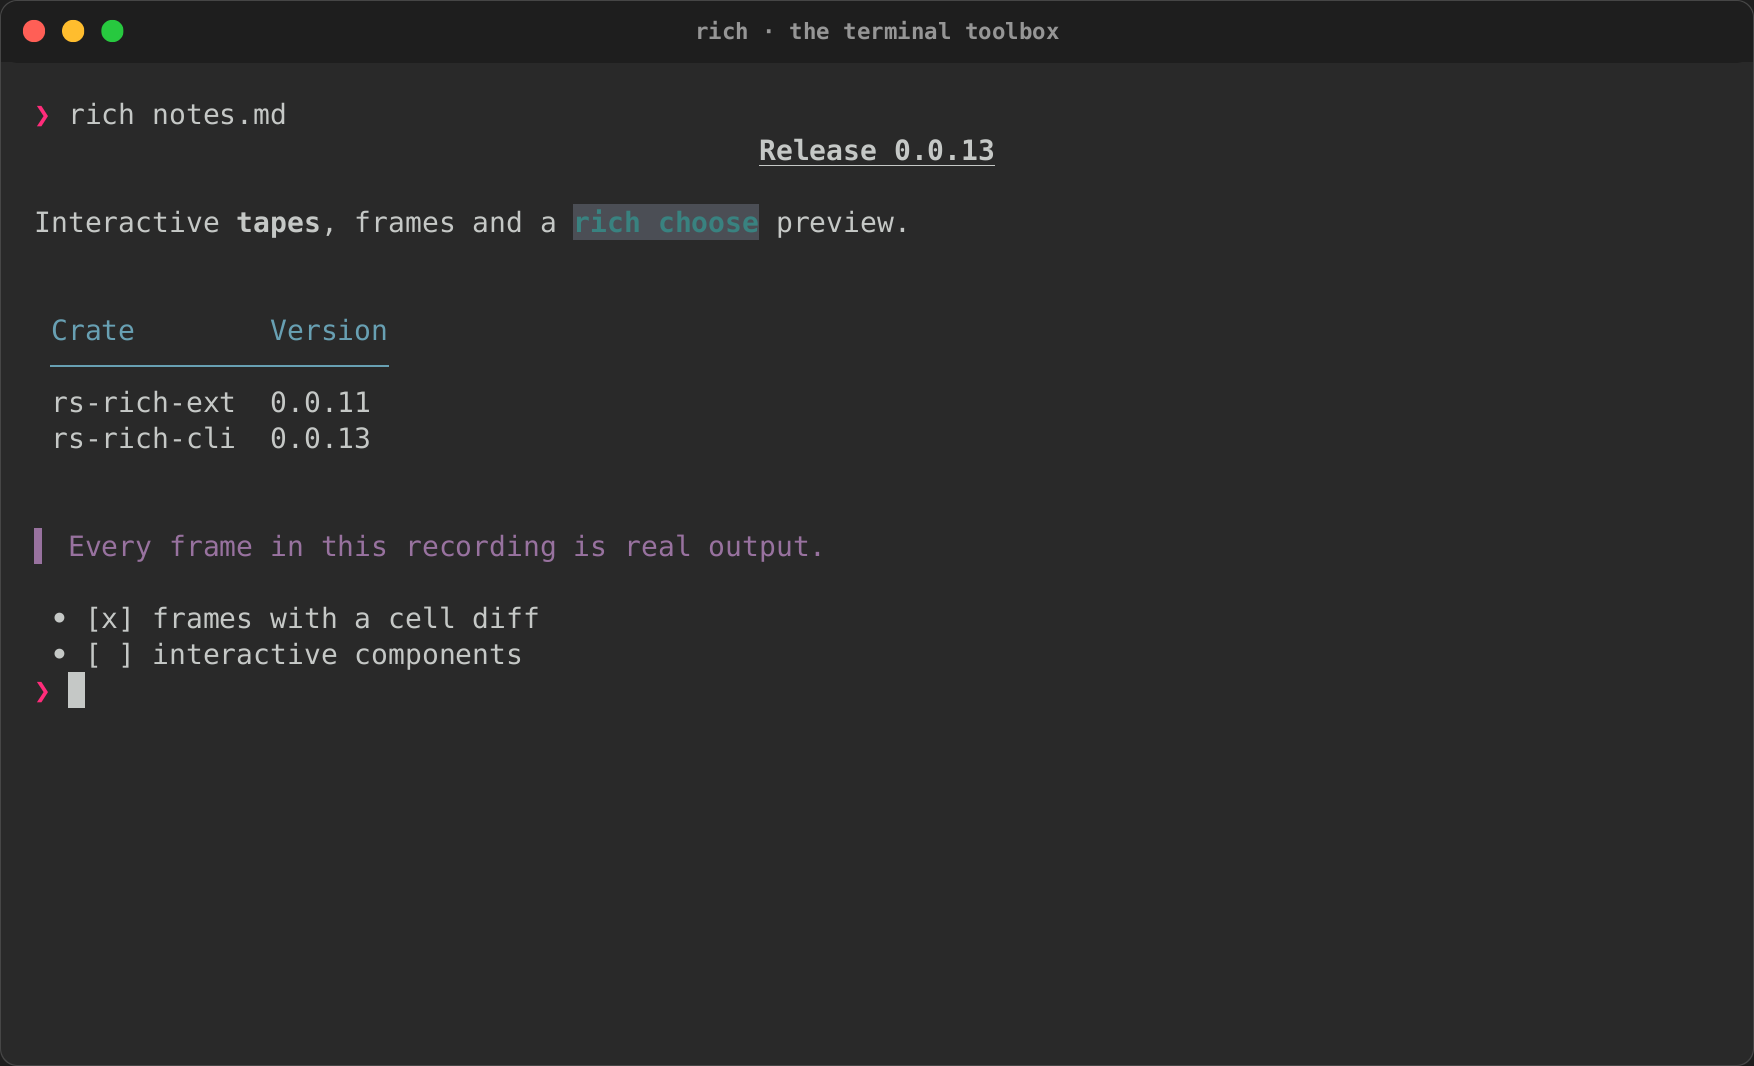The width and height of the screenshot is (1754, 1066).
Task: Click the block cursor at the empty prompt
Action: 77,690
